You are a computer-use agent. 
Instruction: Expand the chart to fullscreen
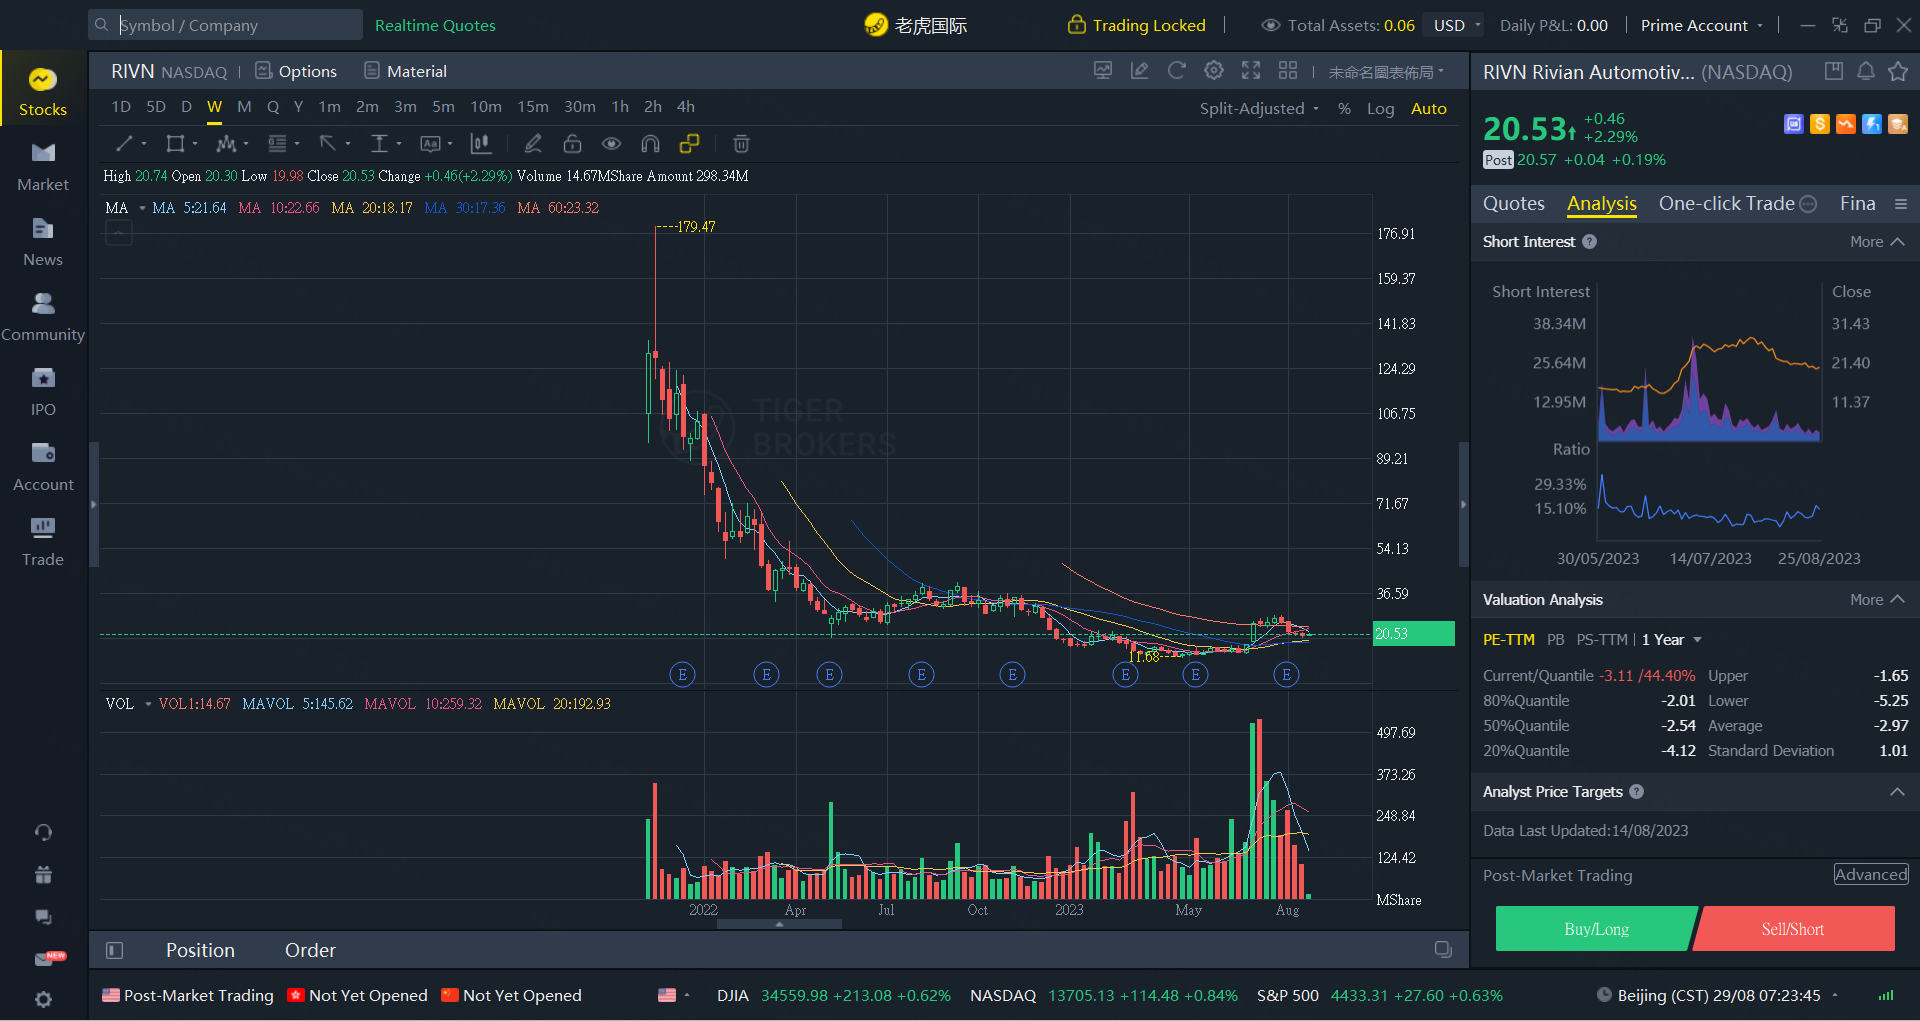[1251, 70]
